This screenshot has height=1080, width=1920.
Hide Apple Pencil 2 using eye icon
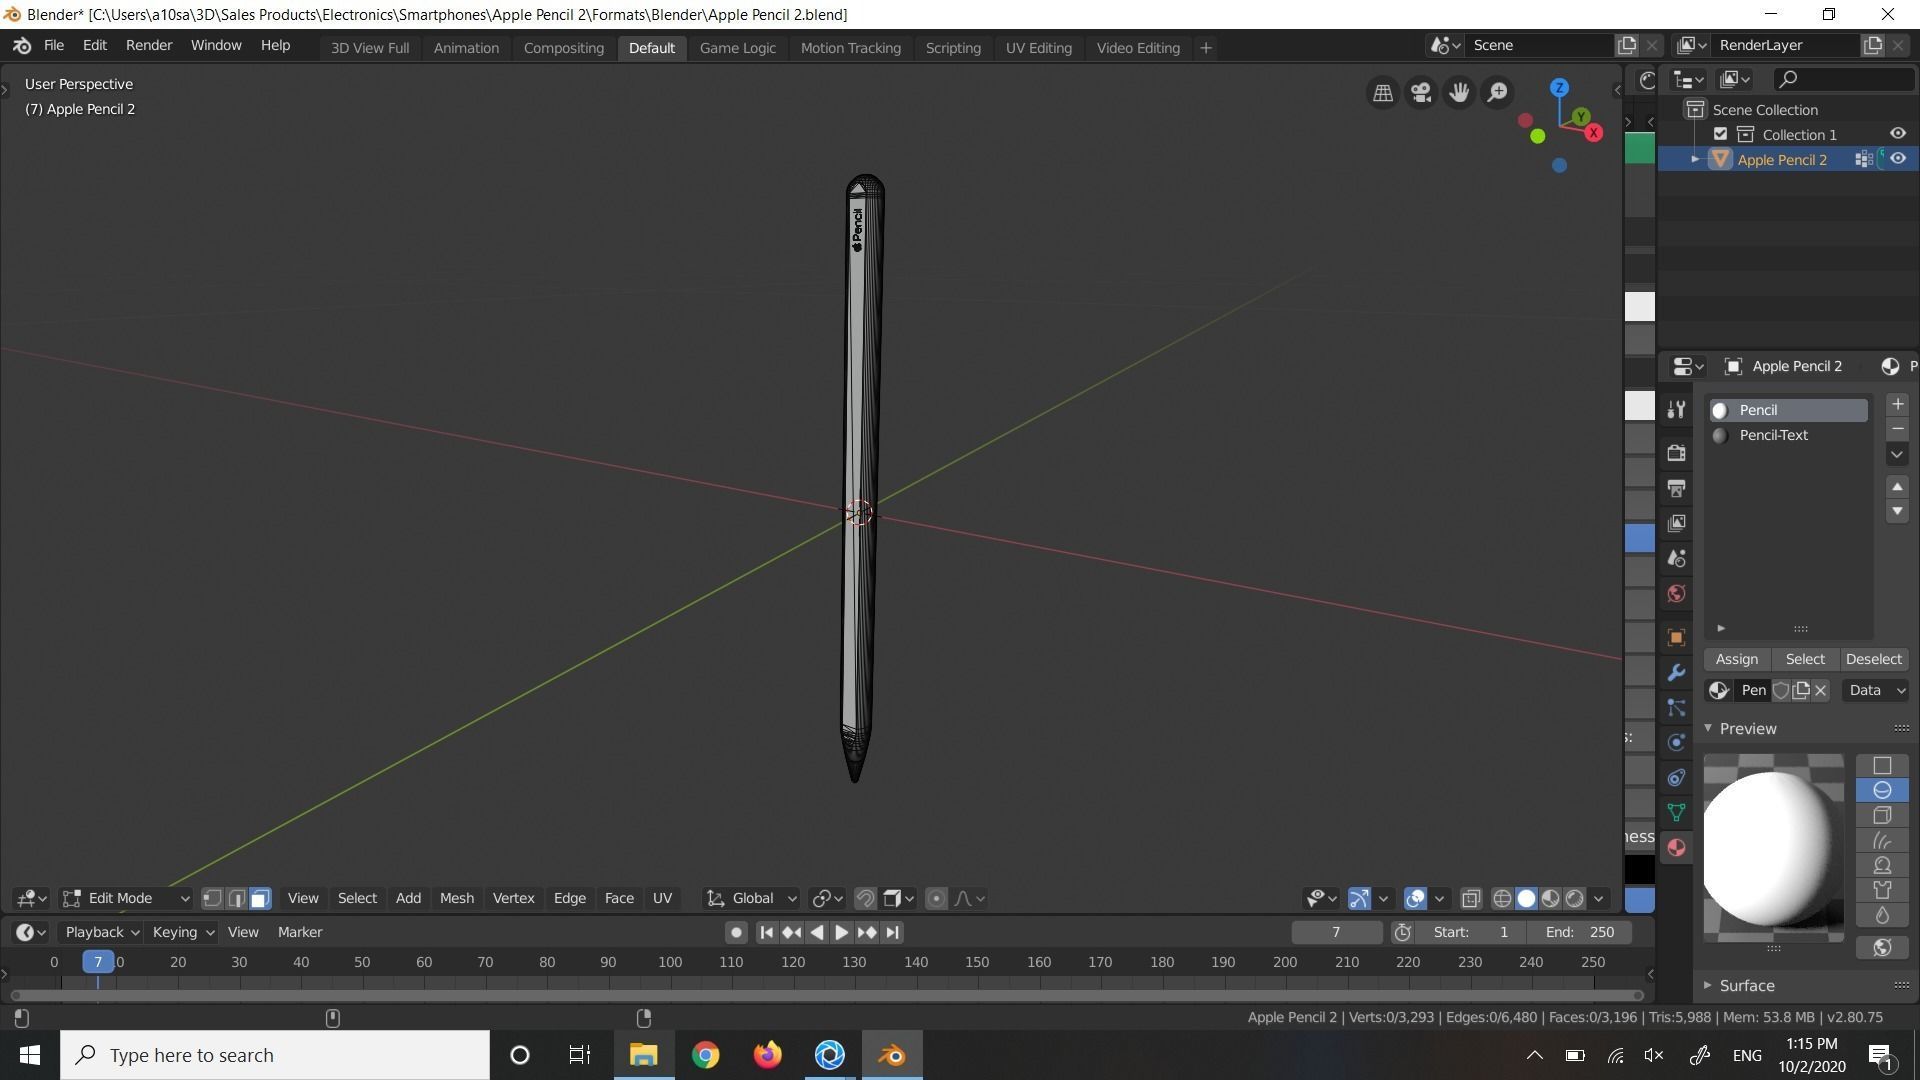pyautogui.click(x=1897, y=159)
